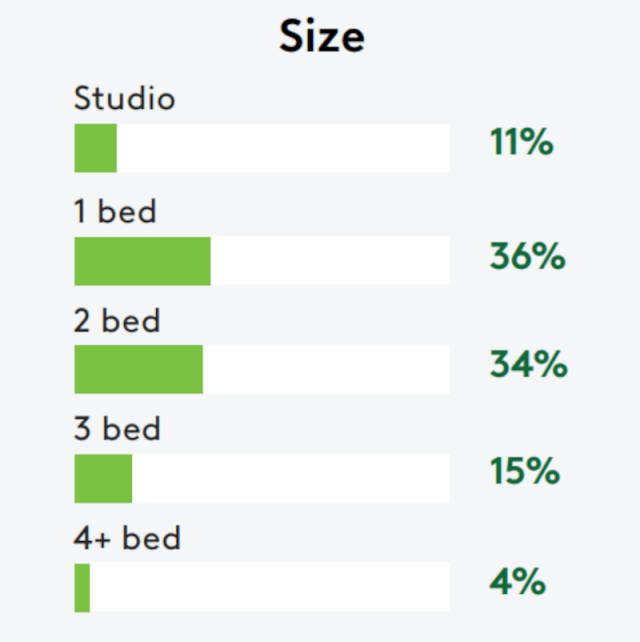Click the 4% percentage value
Screen dimensions: 640x642
[517, 581]
